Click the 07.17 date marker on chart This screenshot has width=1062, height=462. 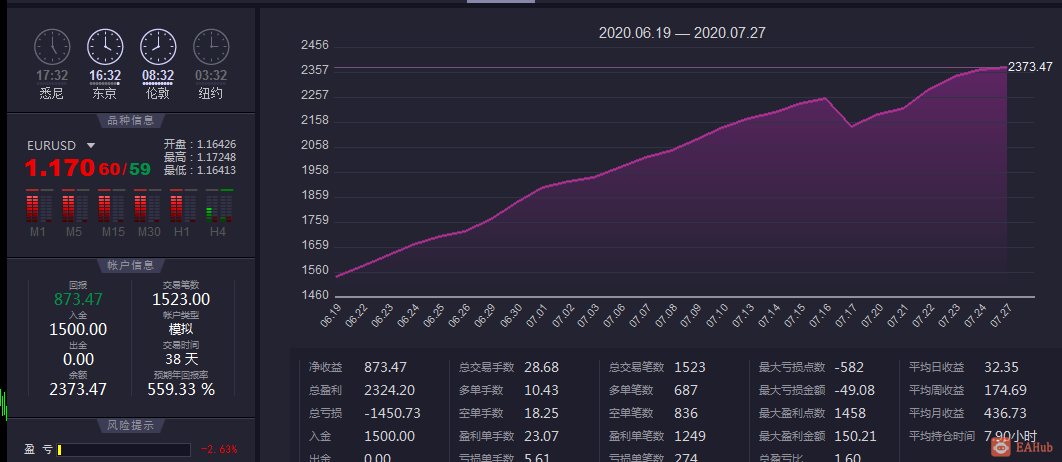(845, 316)
